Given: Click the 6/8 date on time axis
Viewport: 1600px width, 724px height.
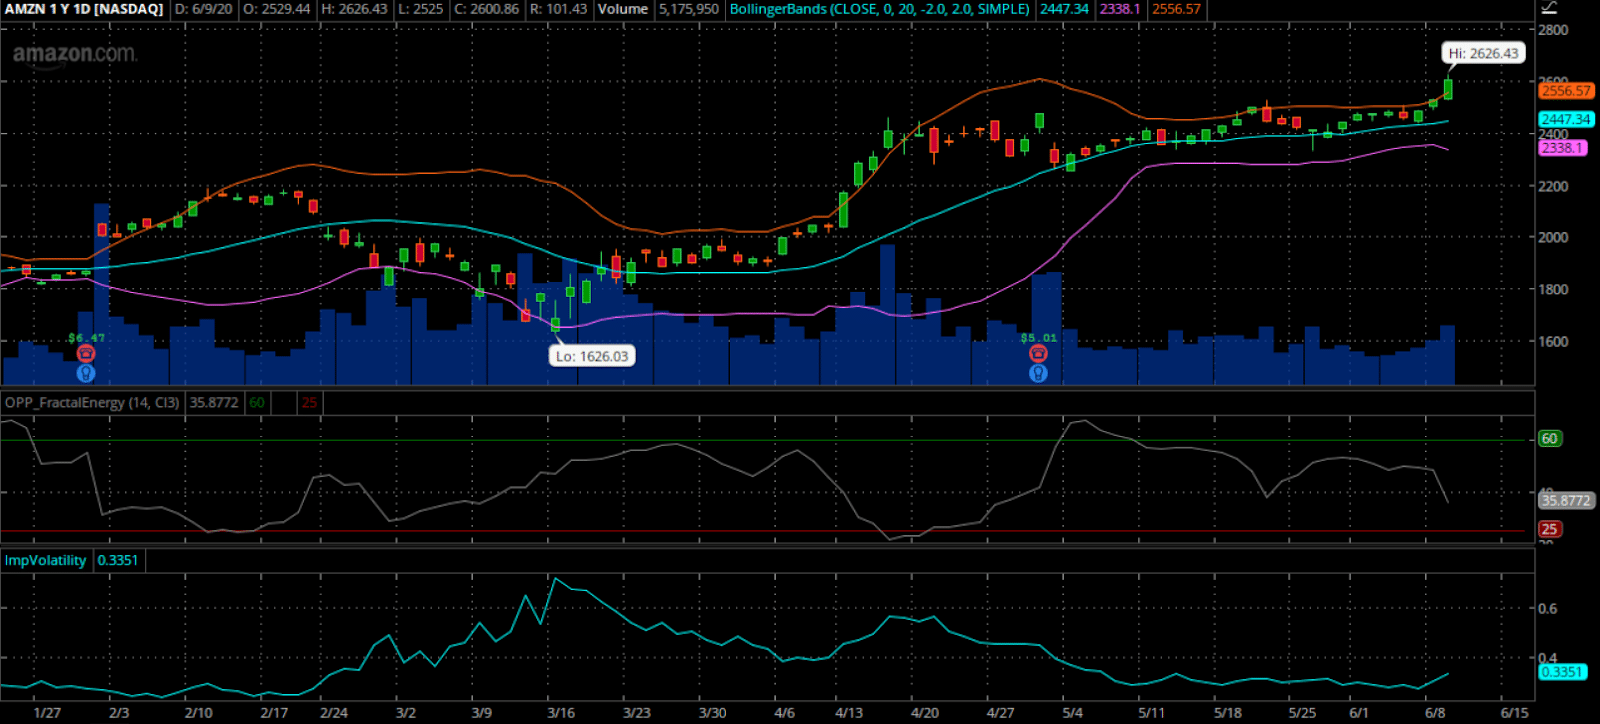Looking at the screenshot, I should coord(1435,713).
